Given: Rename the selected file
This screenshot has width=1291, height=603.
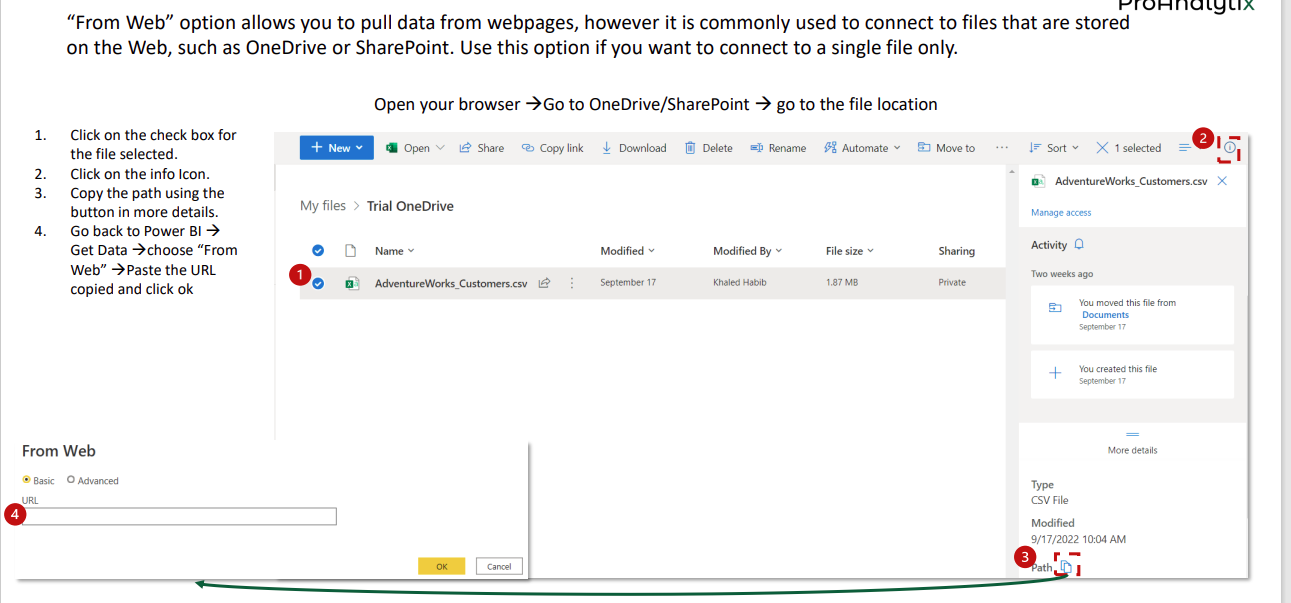Looking at the screenshot, I should [778, 148].
